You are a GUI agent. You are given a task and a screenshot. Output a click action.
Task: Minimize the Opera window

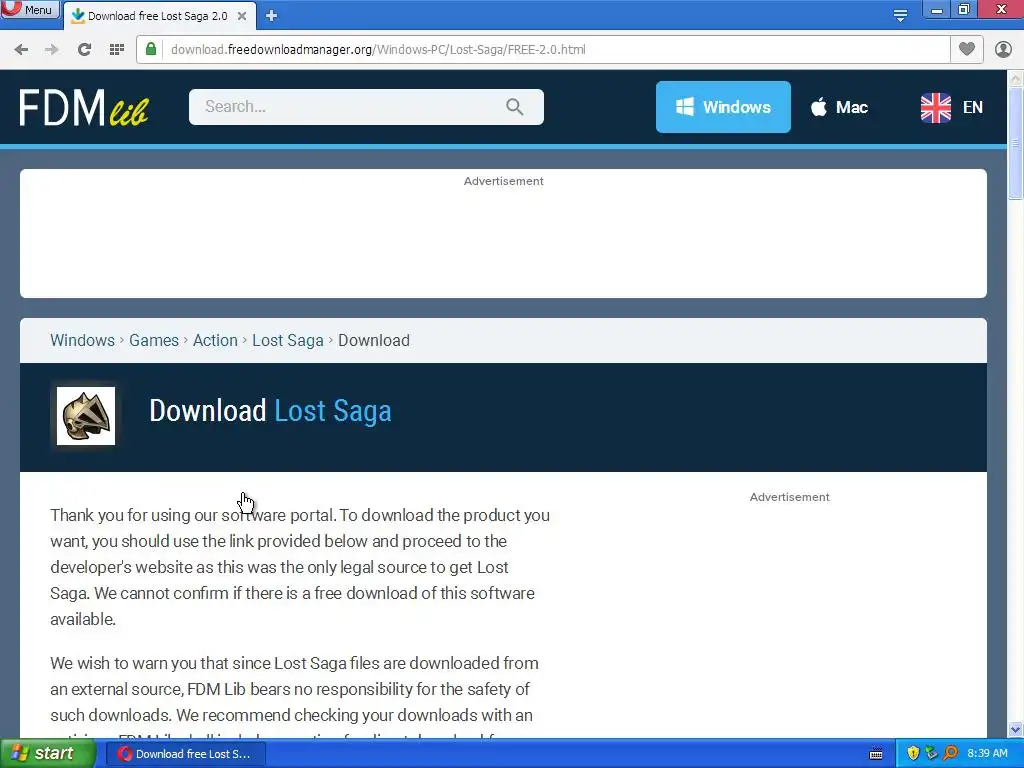(x=936, y=9)
